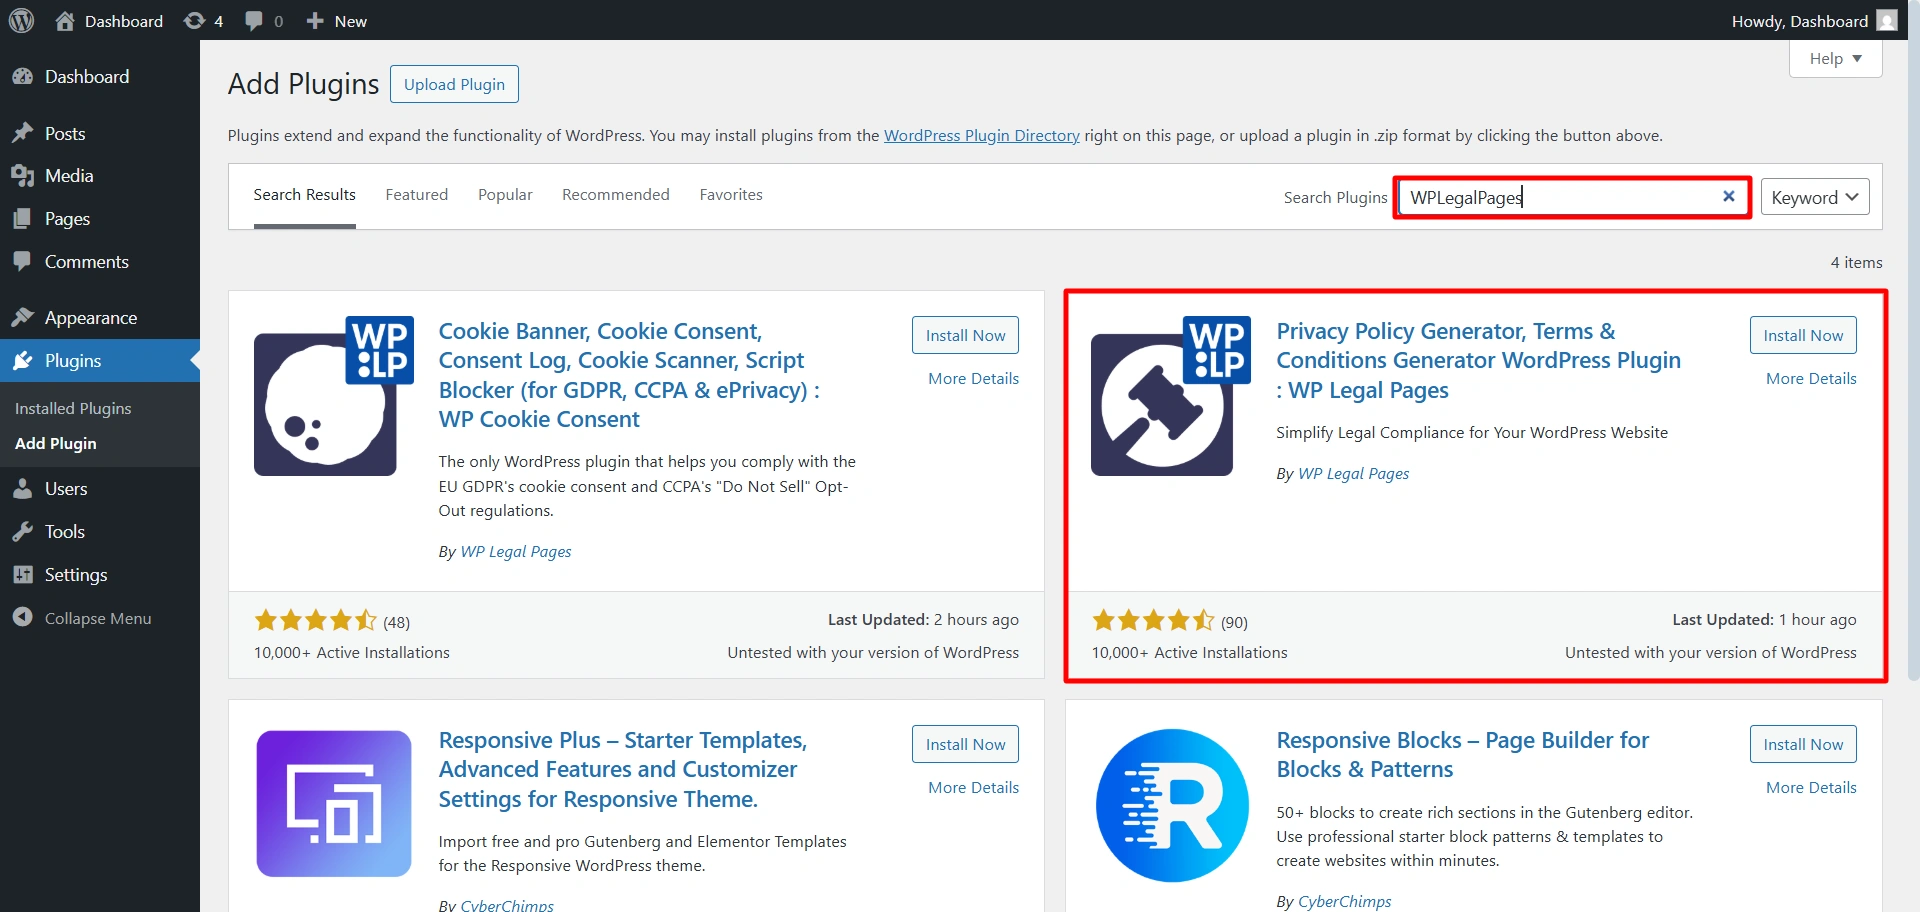Image resolution: width=1920 pixels, height=912 pixels.
Task: Click the Responsive Plus plugin icon
Action: [x=334, y=803]
